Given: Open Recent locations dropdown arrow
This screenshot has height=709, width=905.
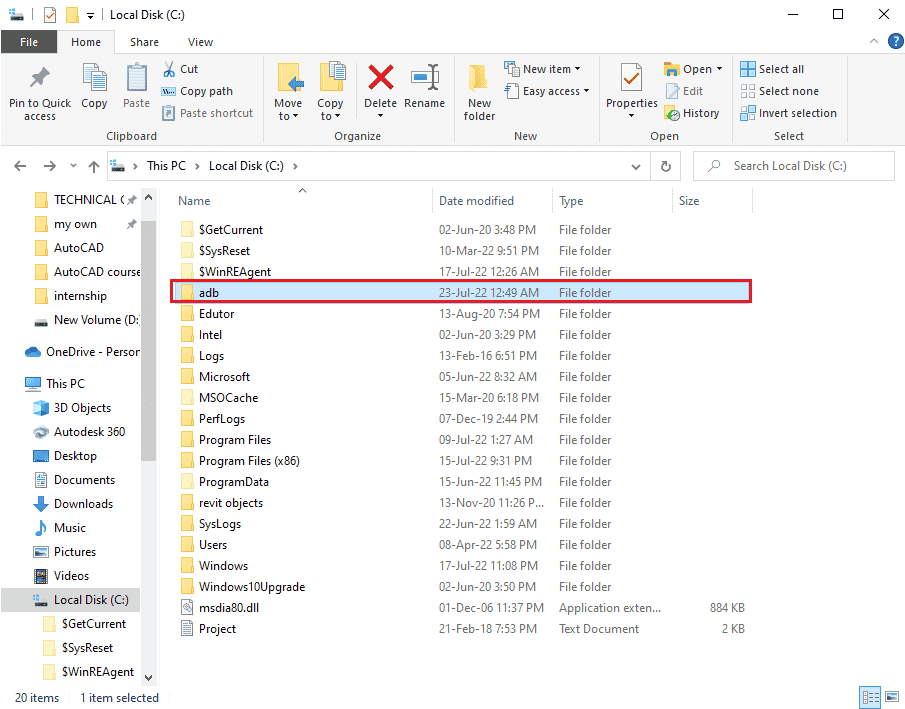Looking at the screenshot, I should point(73,166).
